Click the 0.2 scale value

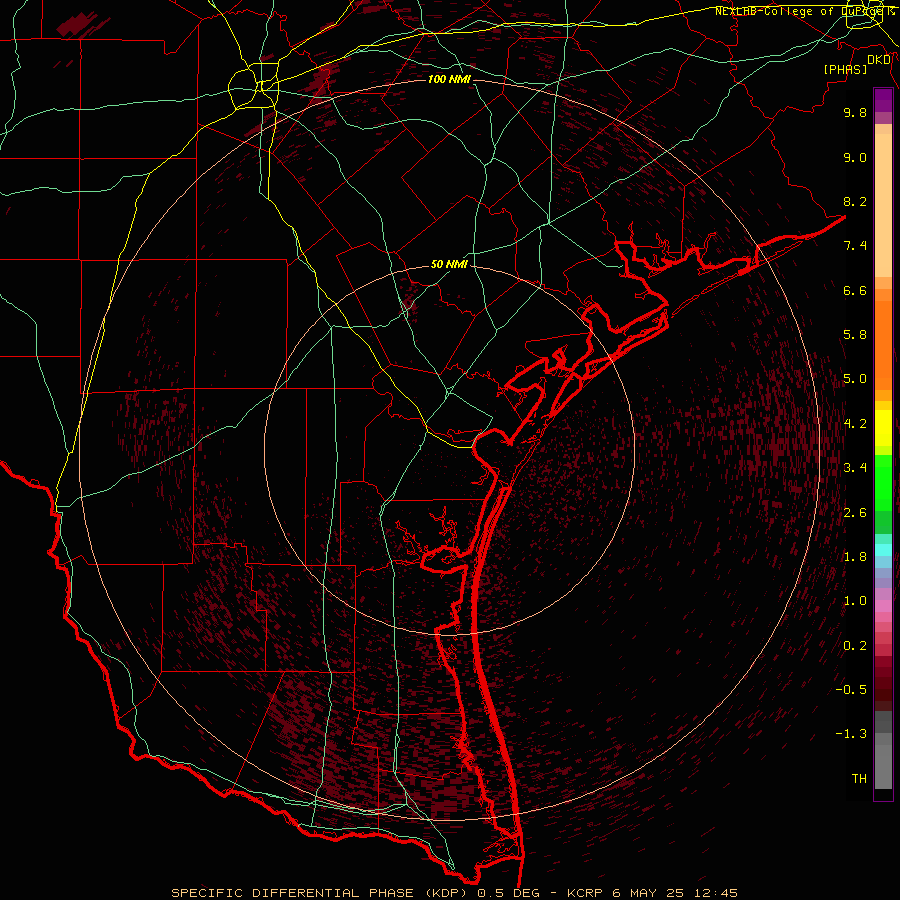(855, 646)
